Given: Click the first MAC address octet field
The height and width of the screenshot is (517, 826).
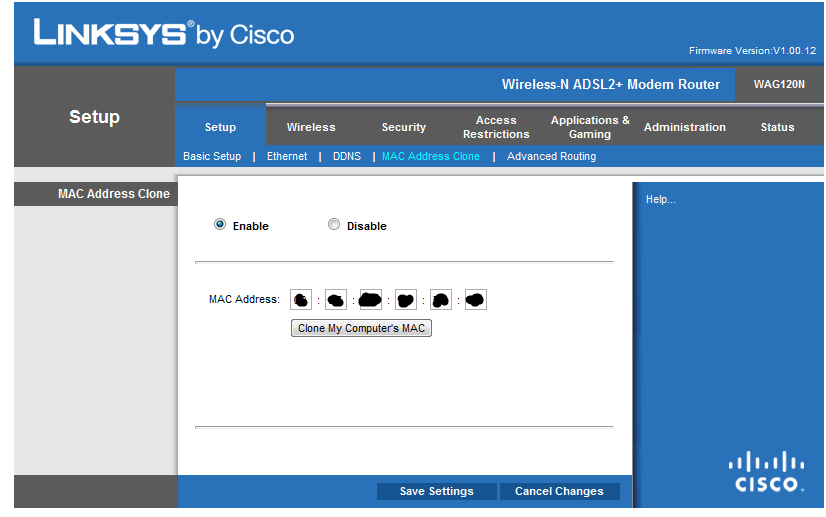Looking at the screenshot, I should tap(301, 299).
